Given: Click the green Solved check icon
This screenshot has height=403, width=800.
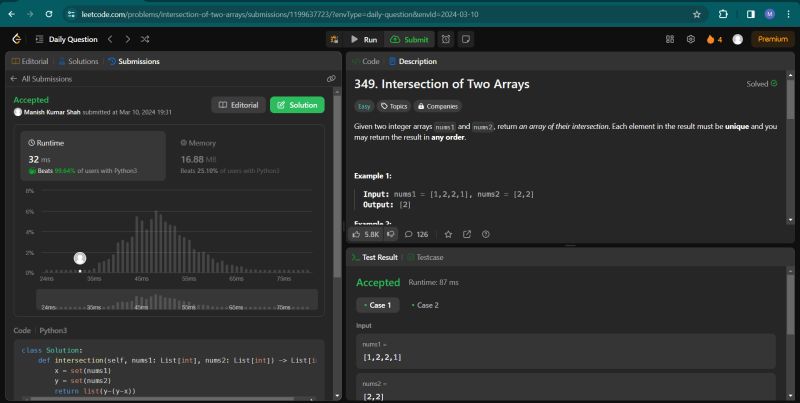Looking at the screenshot, I should coord(774,84).
